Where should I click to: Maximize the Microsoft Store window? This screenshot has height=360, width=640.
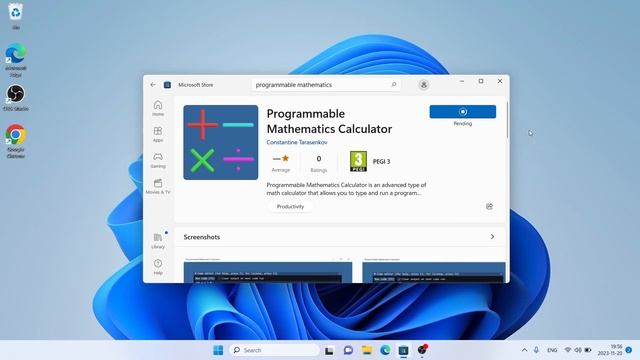click(481, 81)
